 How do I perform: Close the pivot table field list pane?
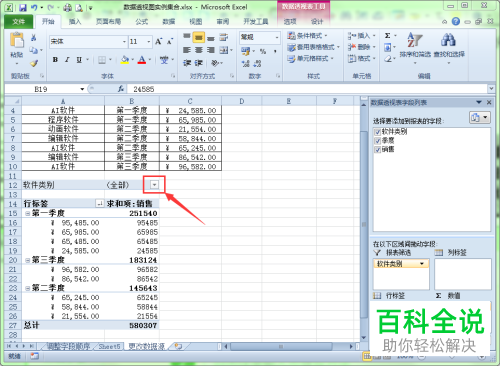[x=489, y=102]
